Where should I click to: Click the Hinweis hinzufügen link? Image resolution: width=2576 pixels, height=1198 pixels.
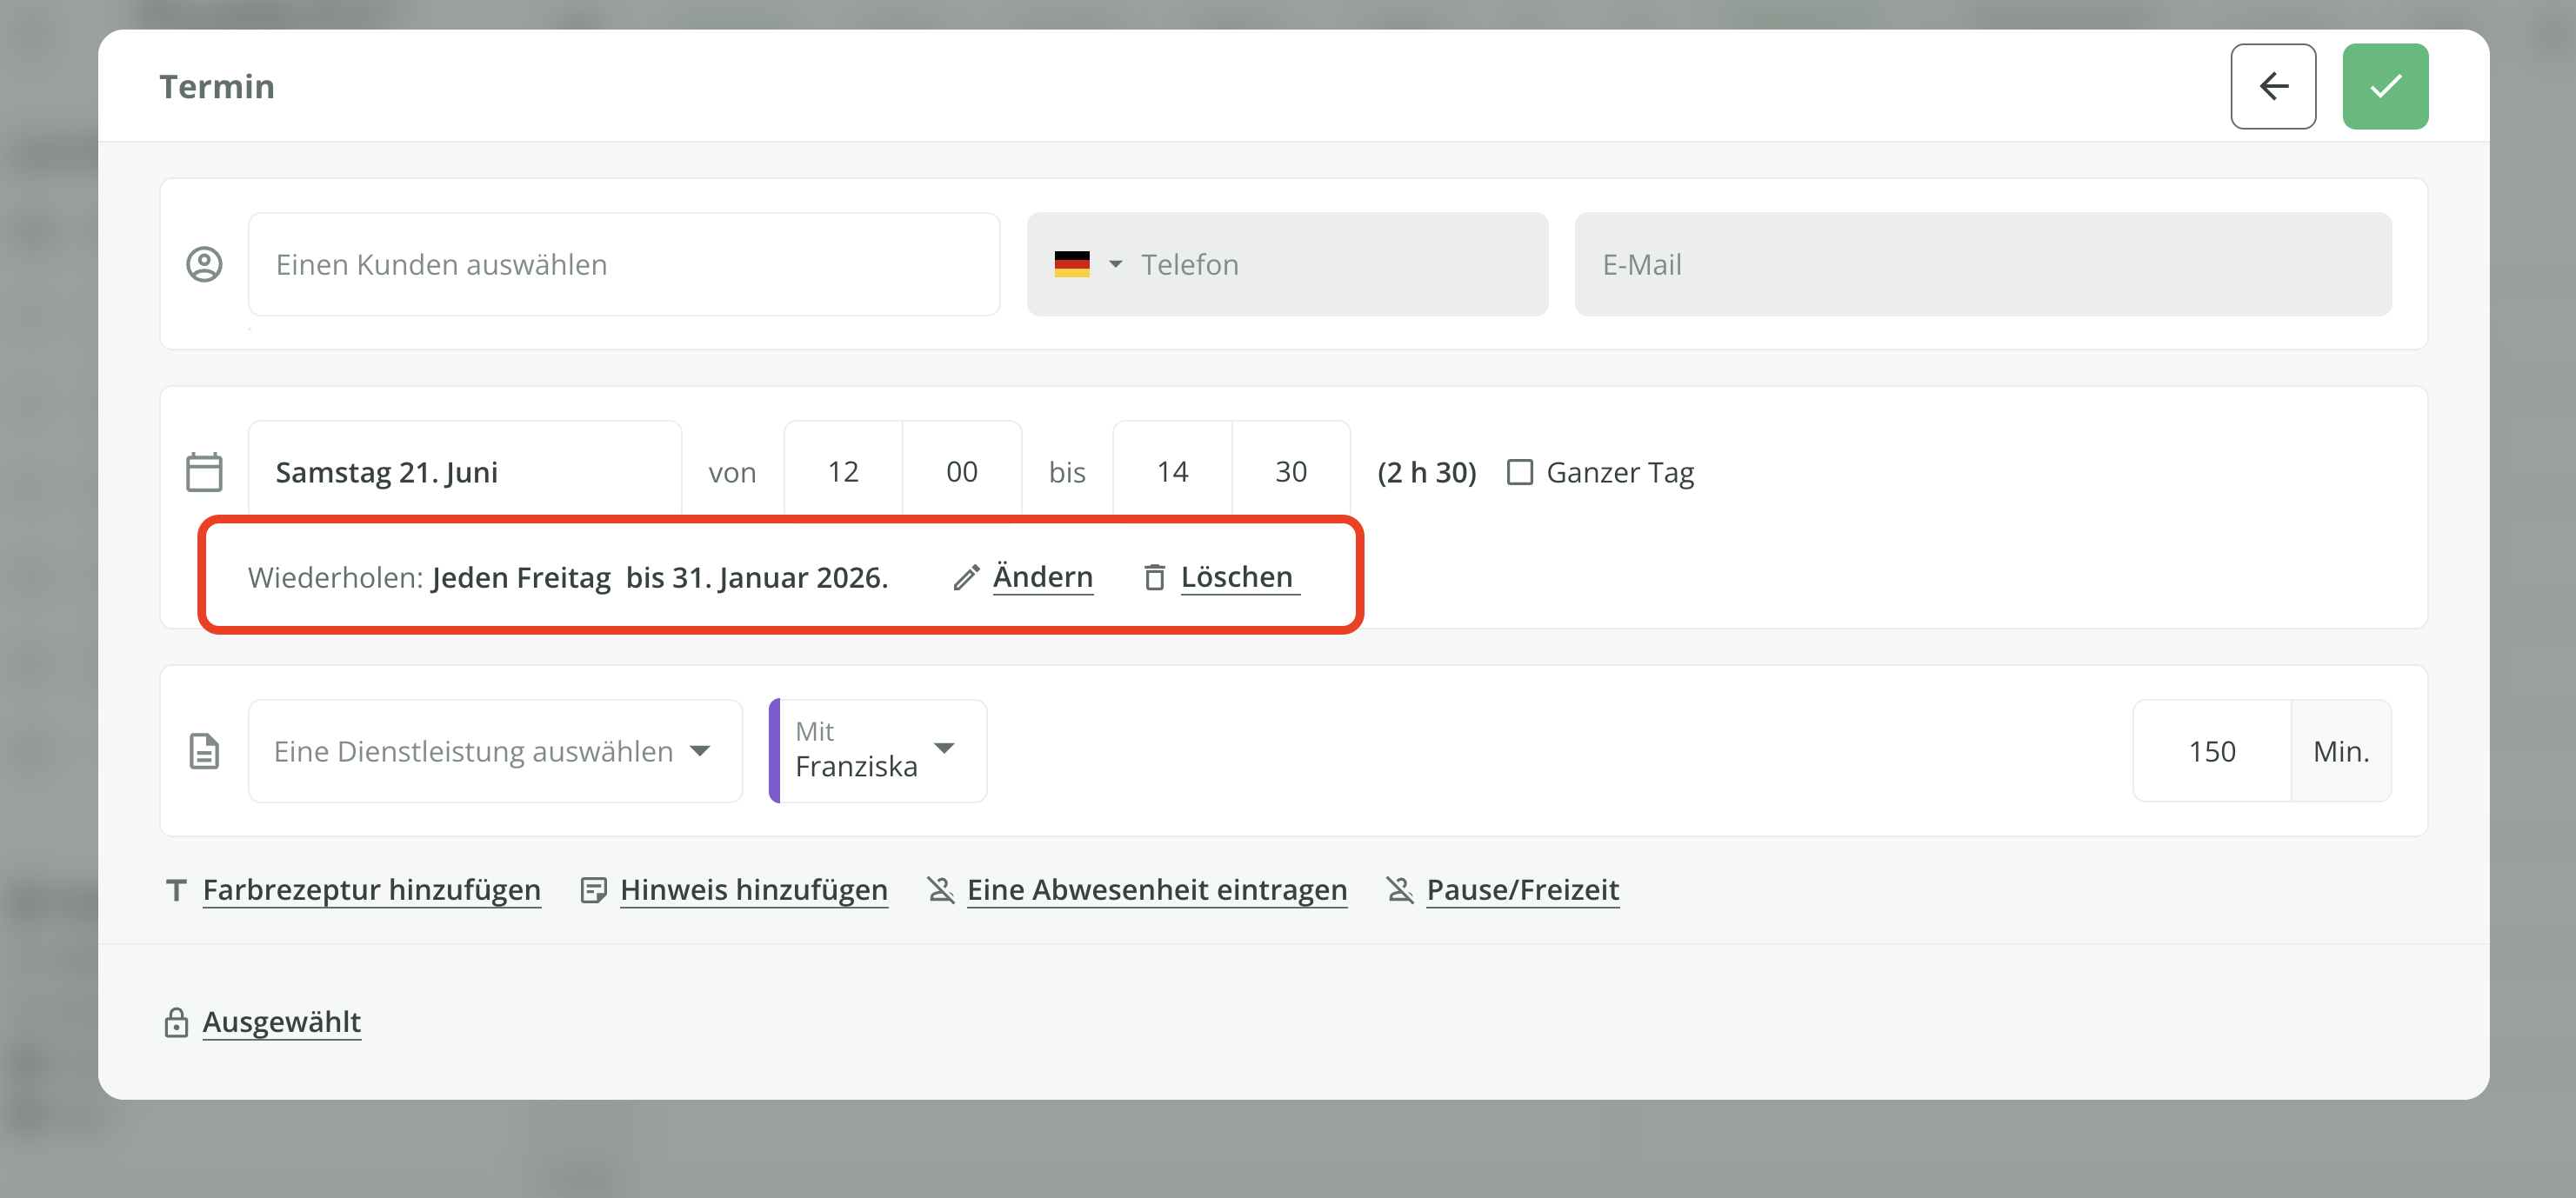click(753, 889)
